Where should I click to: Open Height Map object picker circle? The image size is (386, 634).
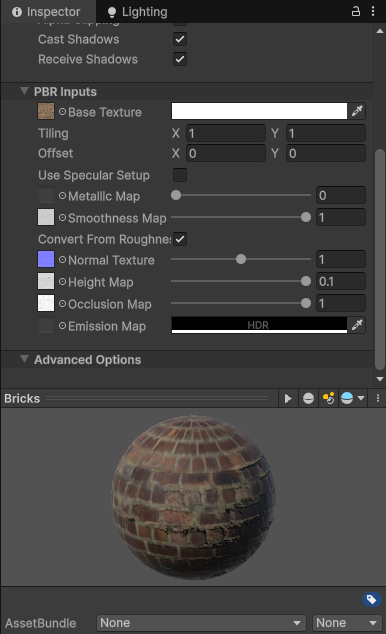(62, 282)
